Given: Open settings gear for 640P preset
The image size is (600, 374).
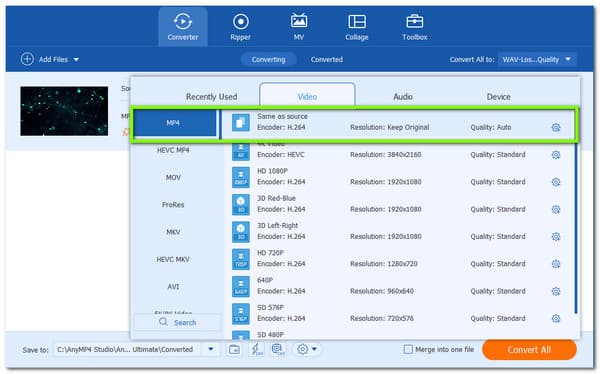Looking at the screenshot, I should pyautogui.click(x=556, y=291).
